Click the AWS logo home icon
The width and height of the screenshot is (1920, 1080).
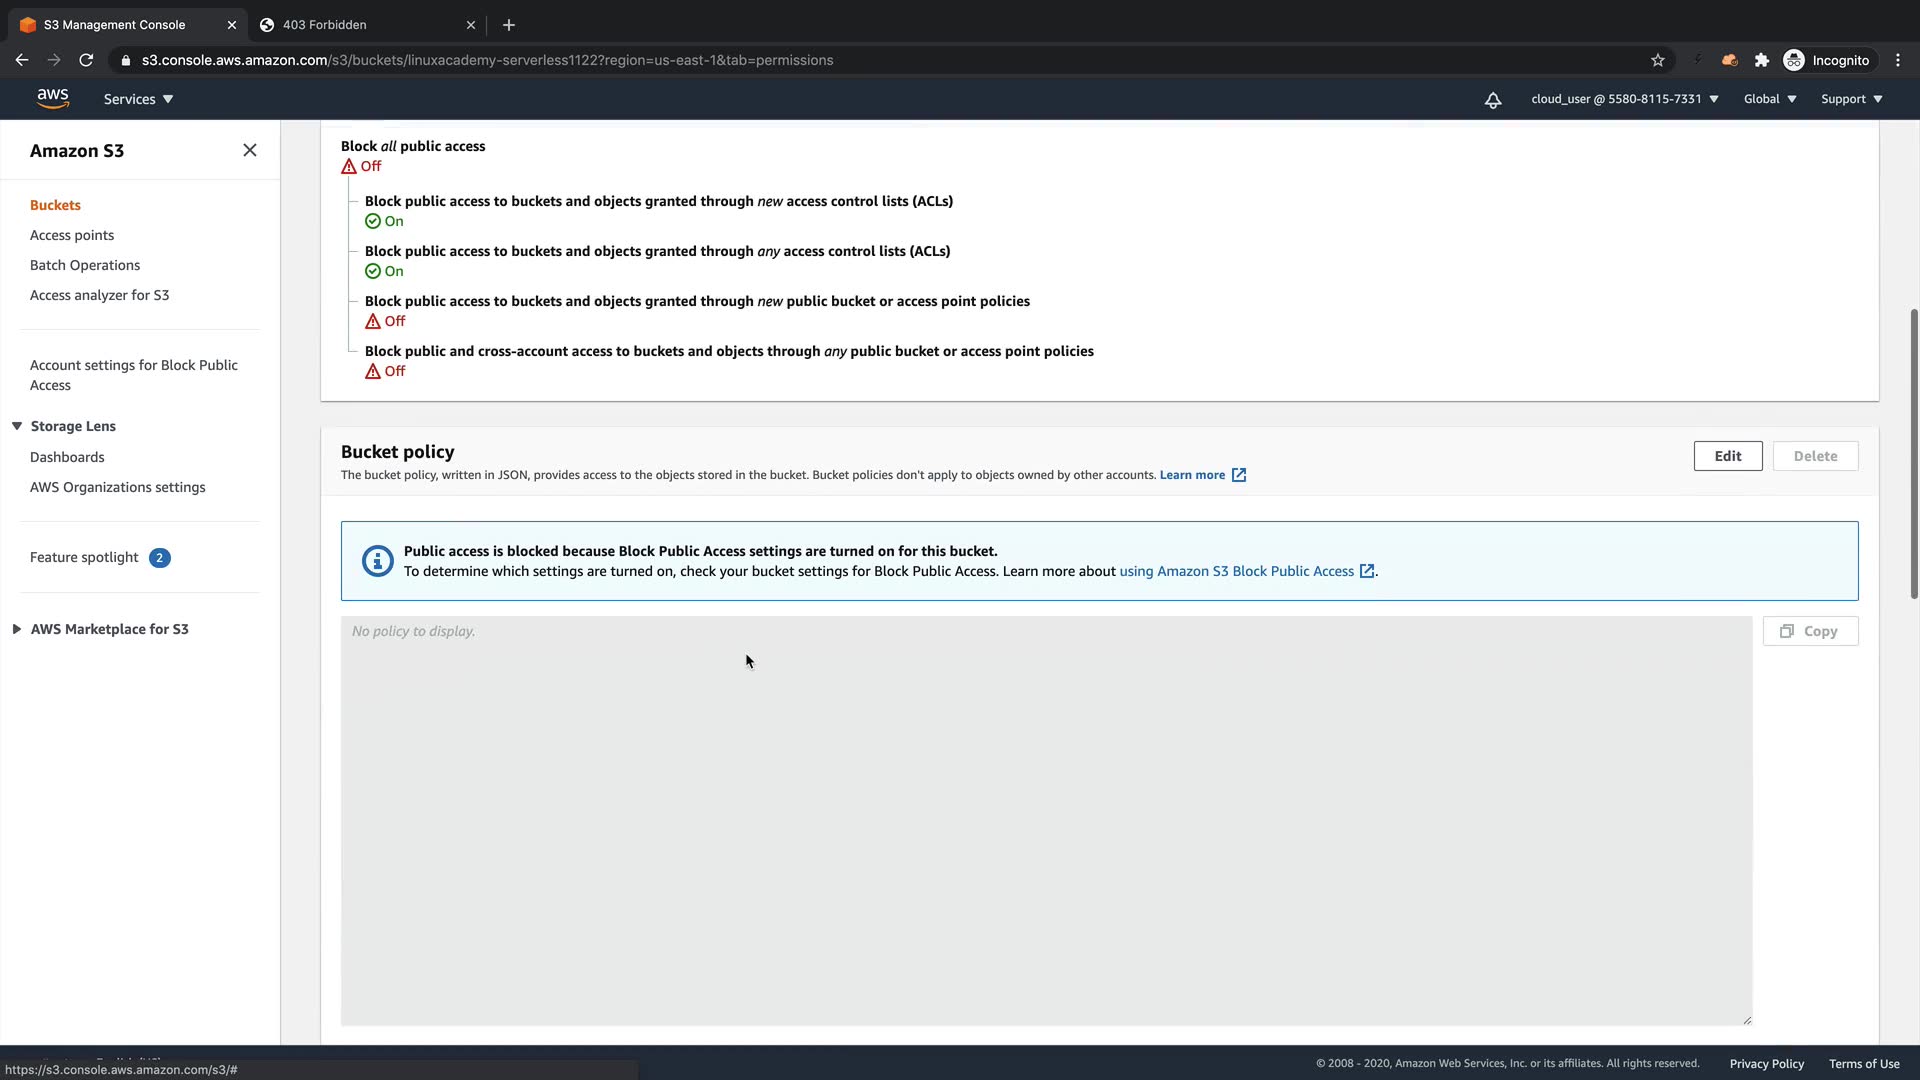pos(52,98)
